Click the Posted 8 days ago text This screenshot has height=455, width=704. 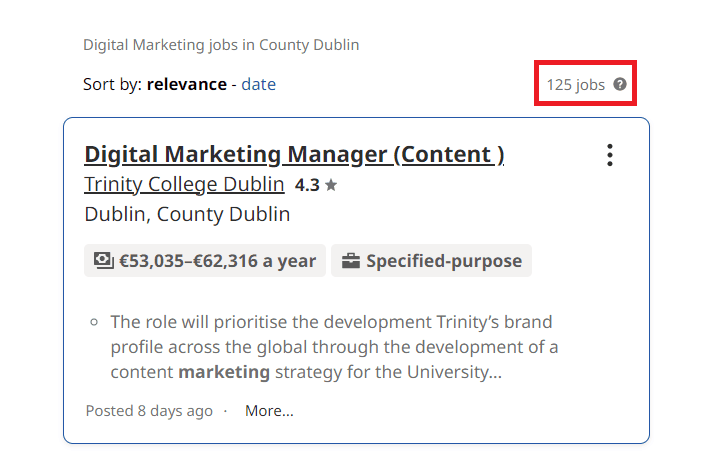pos(149,411)
